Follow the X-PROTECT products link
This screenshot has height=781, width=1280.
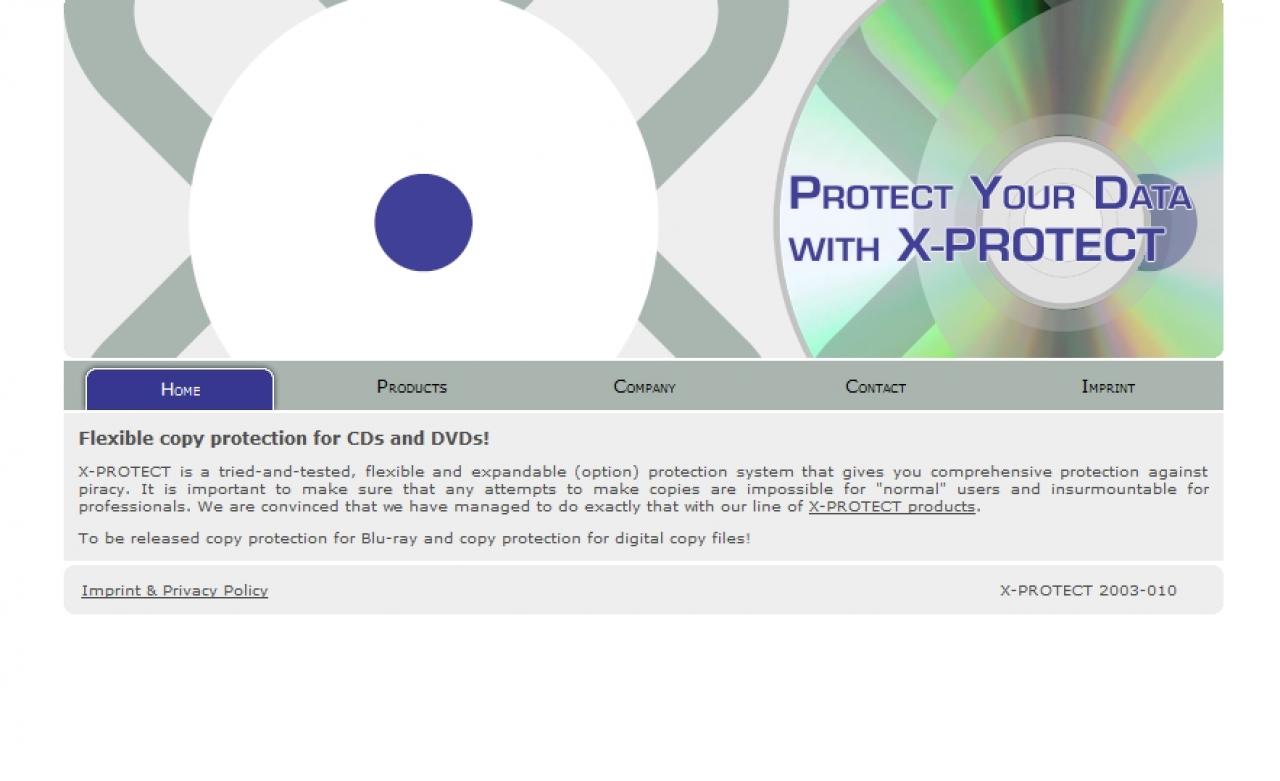892,507
